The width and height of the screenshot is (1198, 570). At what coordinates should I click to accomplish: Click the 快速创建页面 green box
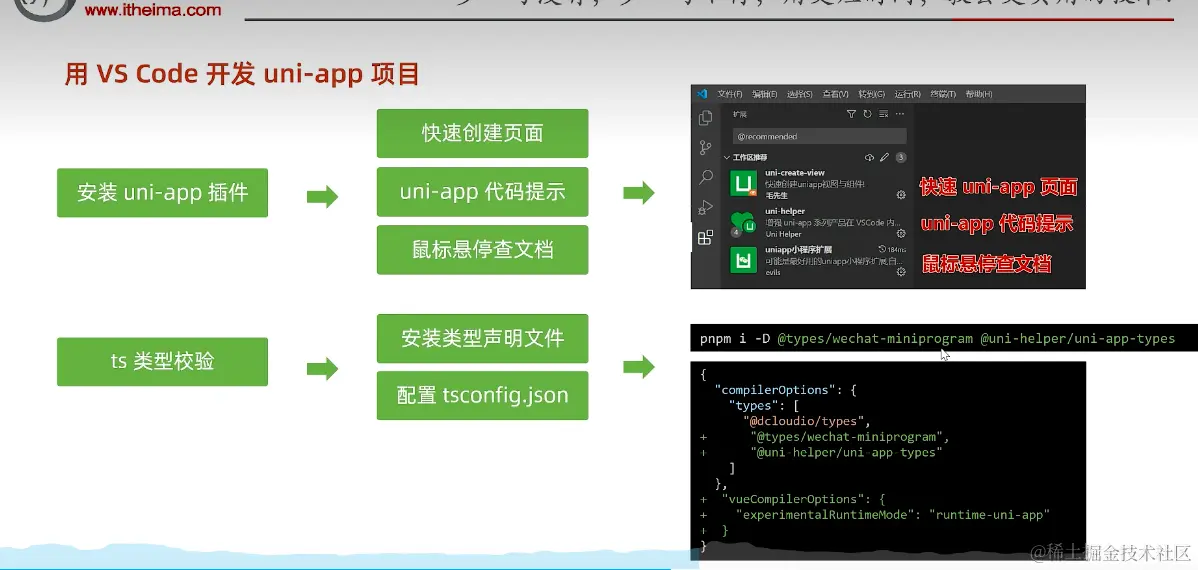pos(482,133)
